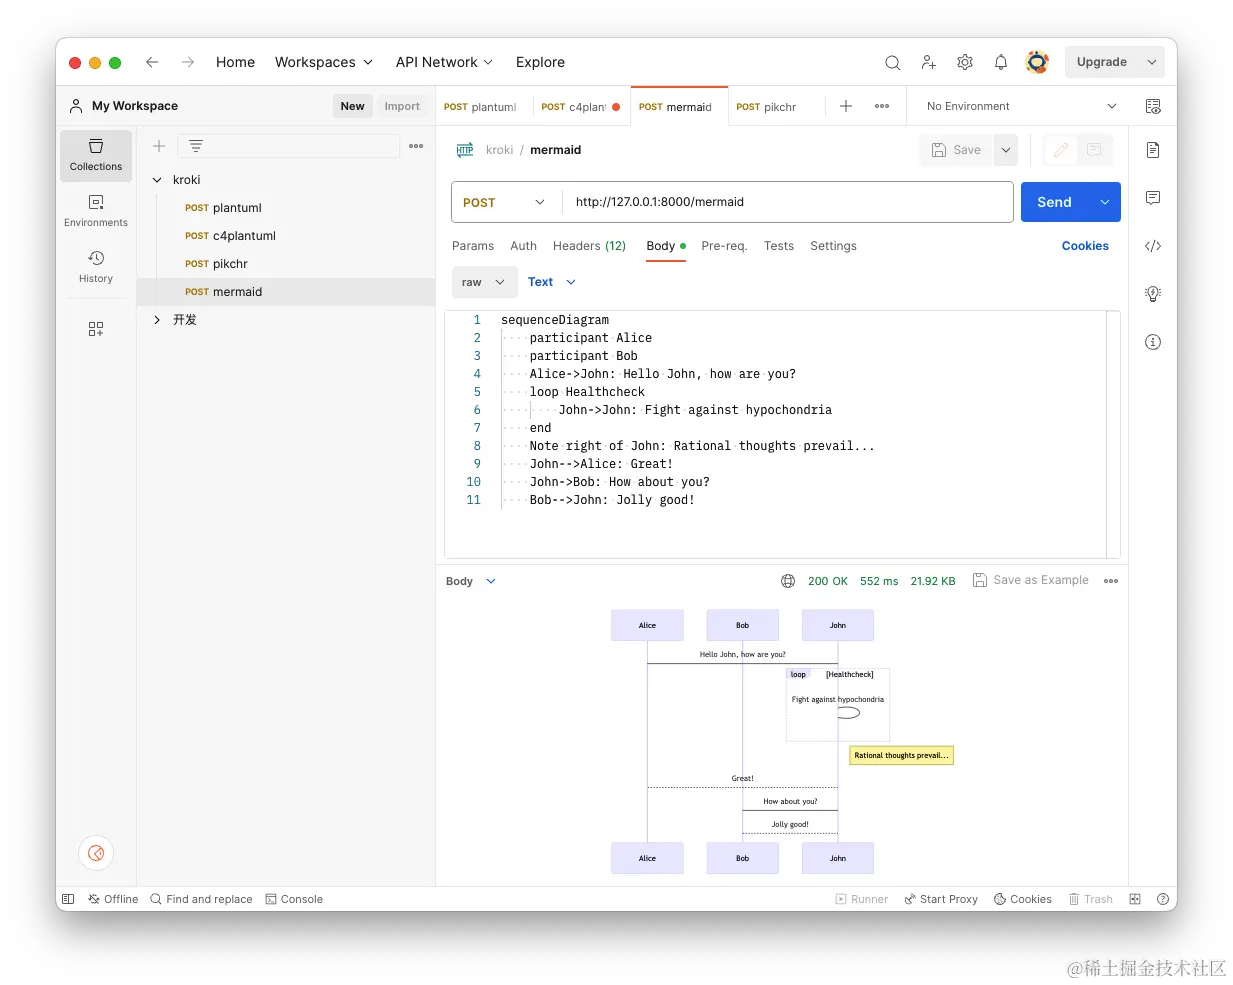1233x985 pixels.
Task: Click the comment mode icon beside pencil
Action: pos(1094,150)
